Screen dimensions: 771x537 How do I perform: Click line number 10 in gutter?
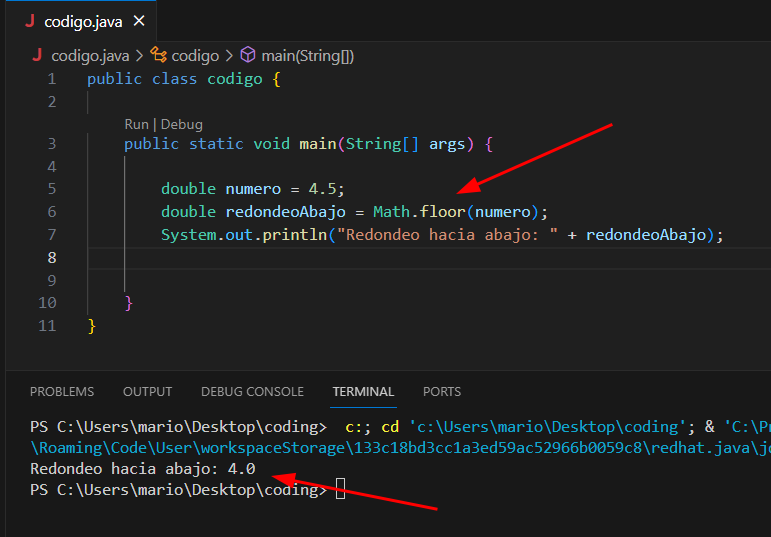click(x=48, y=303)
